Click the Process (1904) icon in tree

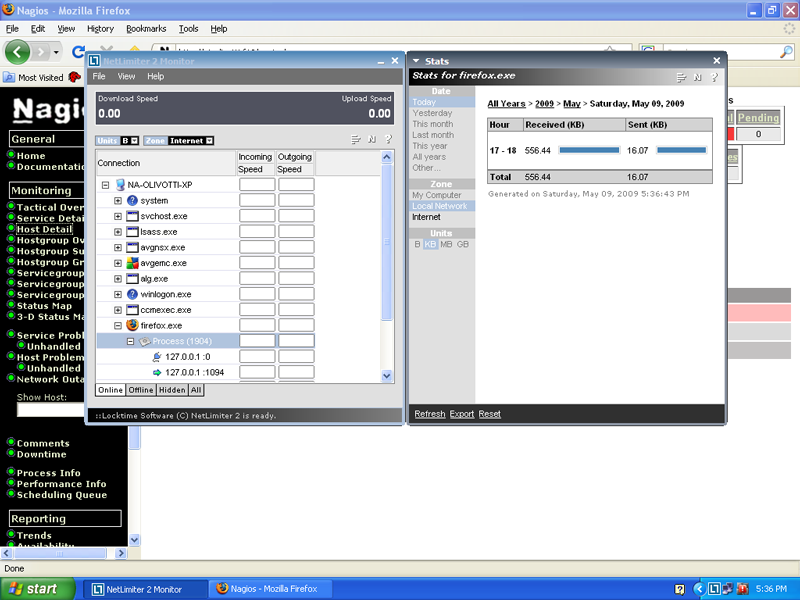coord(145,341)
